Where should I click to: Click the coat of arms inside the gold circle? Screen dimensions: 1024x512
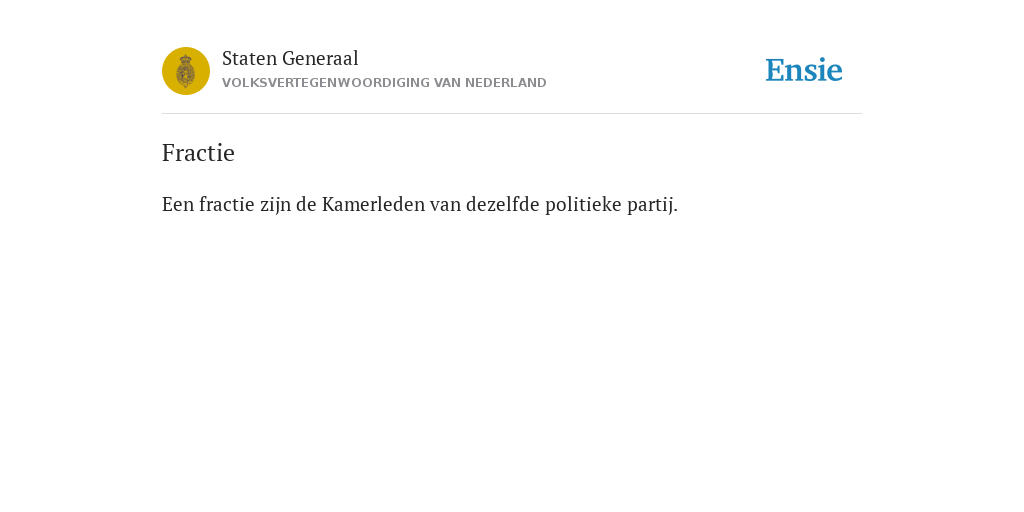coord(186,71)
